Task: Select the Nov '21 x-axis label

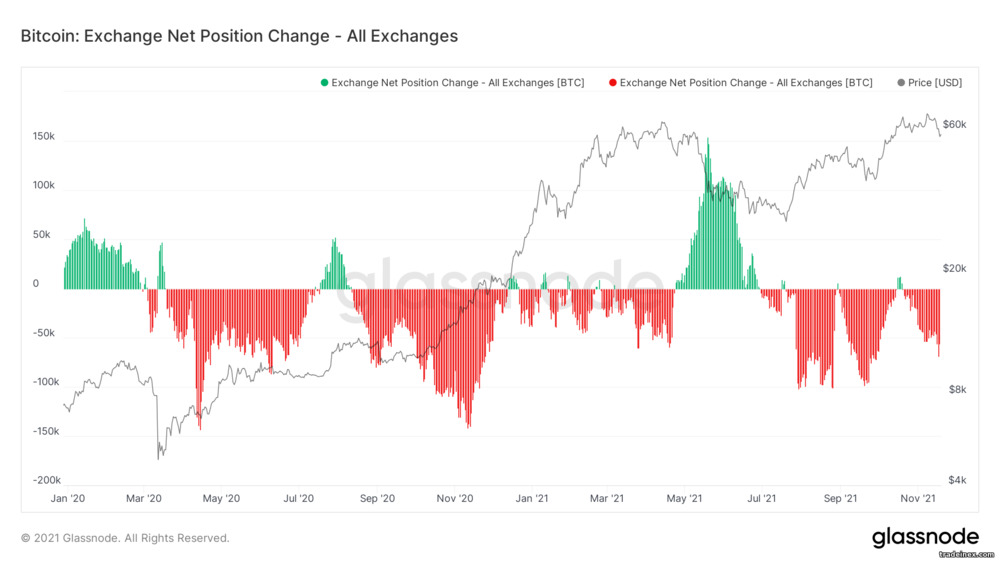Action: pyautogui.click(x=918, y=498)
